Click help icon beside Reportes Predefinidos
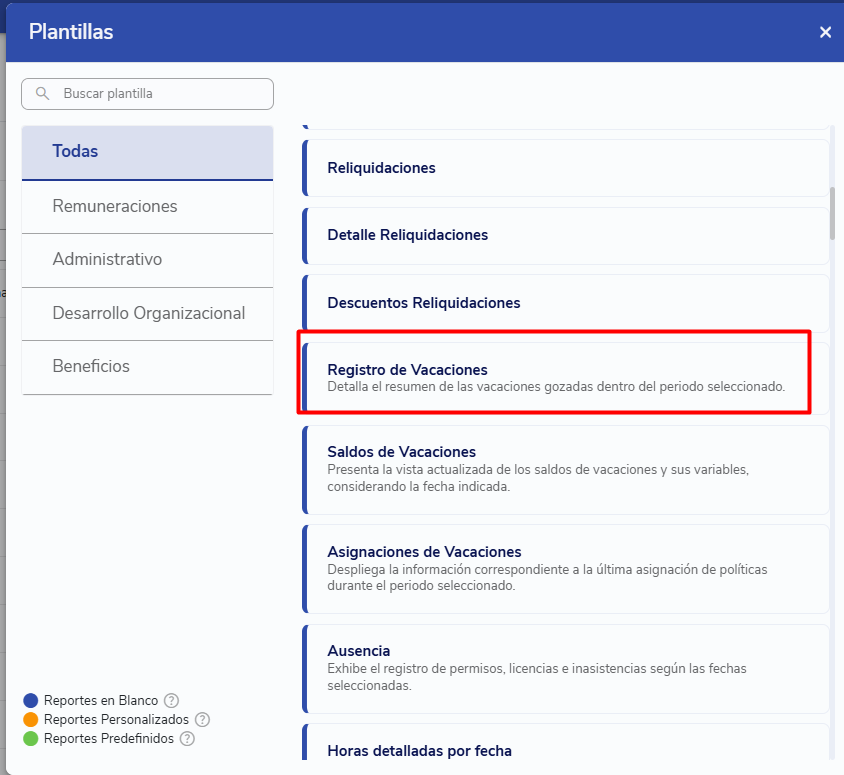Viewport: 844px width, 775px height. [187, 738]
